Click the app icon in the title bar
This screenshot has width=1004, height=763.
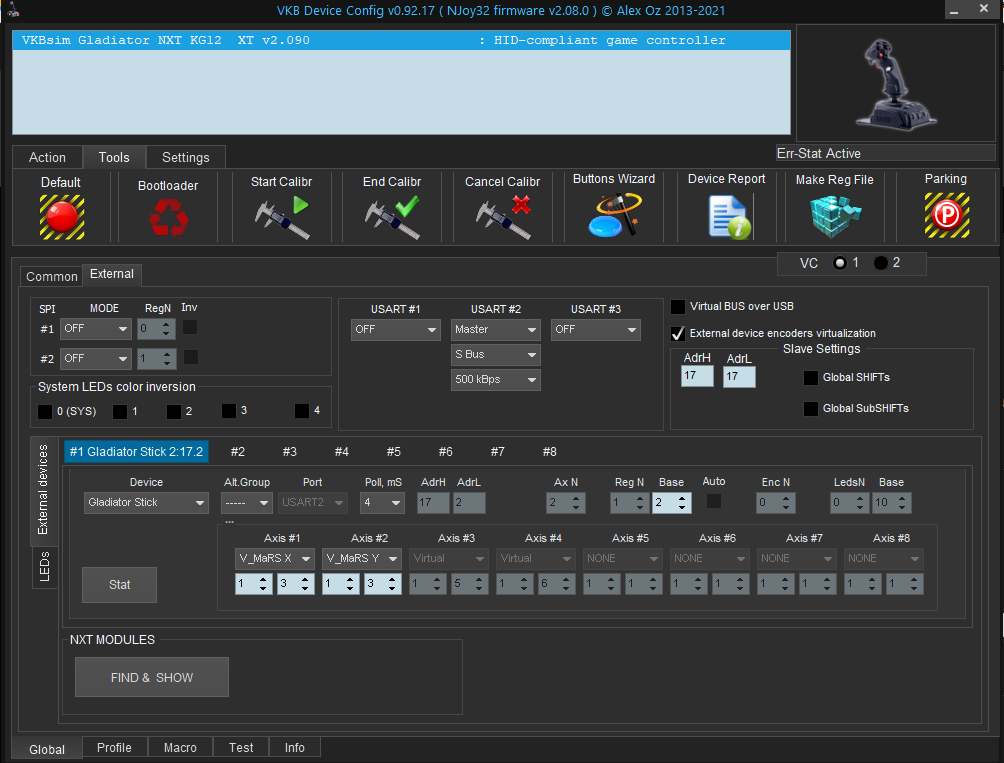point(13,10)
